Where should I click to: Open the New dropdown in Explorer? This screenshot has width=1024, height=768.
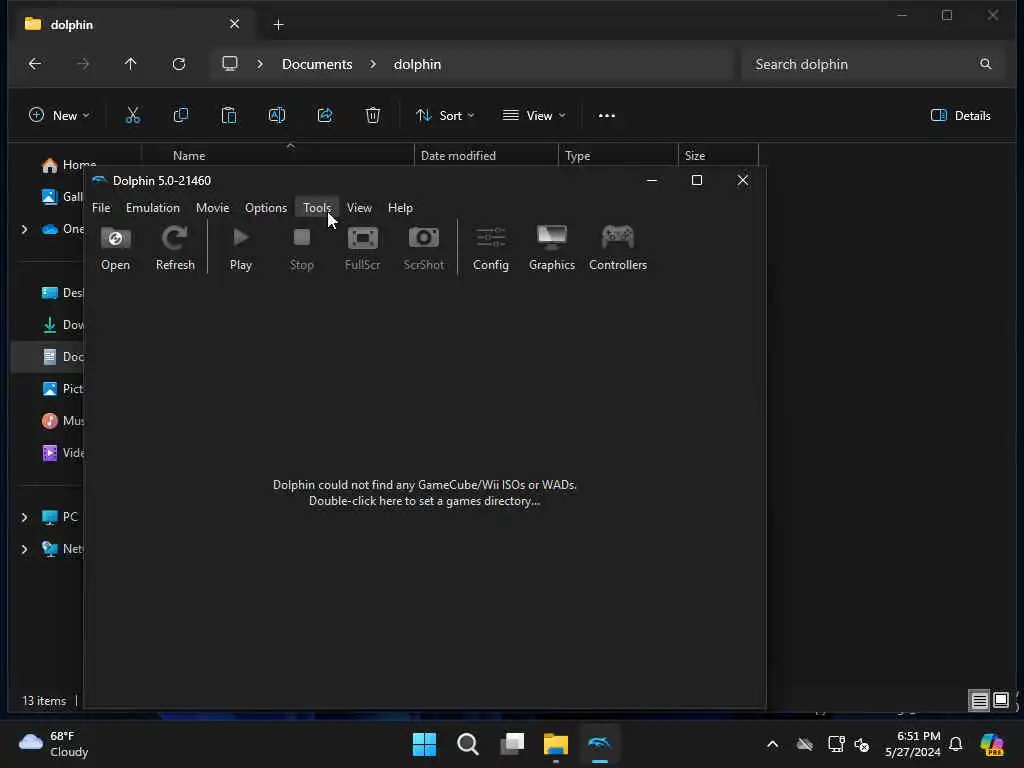point(59,116)
